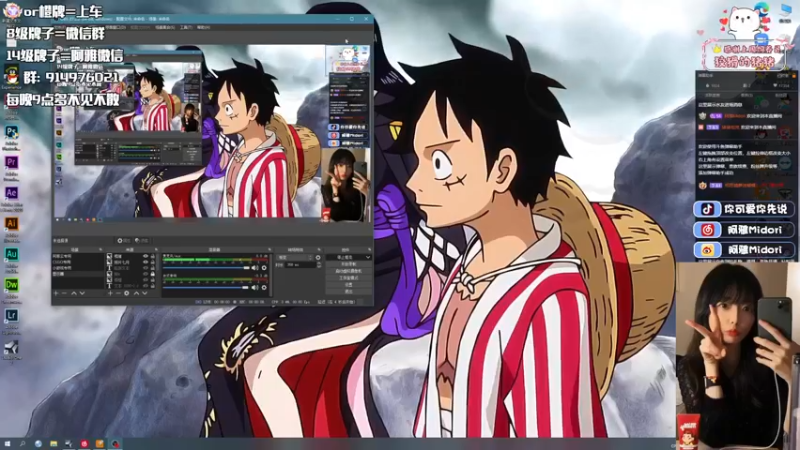The image size is (800, 450).
Task: Open second mixer channel gear settings
Action: coord(264,288)
